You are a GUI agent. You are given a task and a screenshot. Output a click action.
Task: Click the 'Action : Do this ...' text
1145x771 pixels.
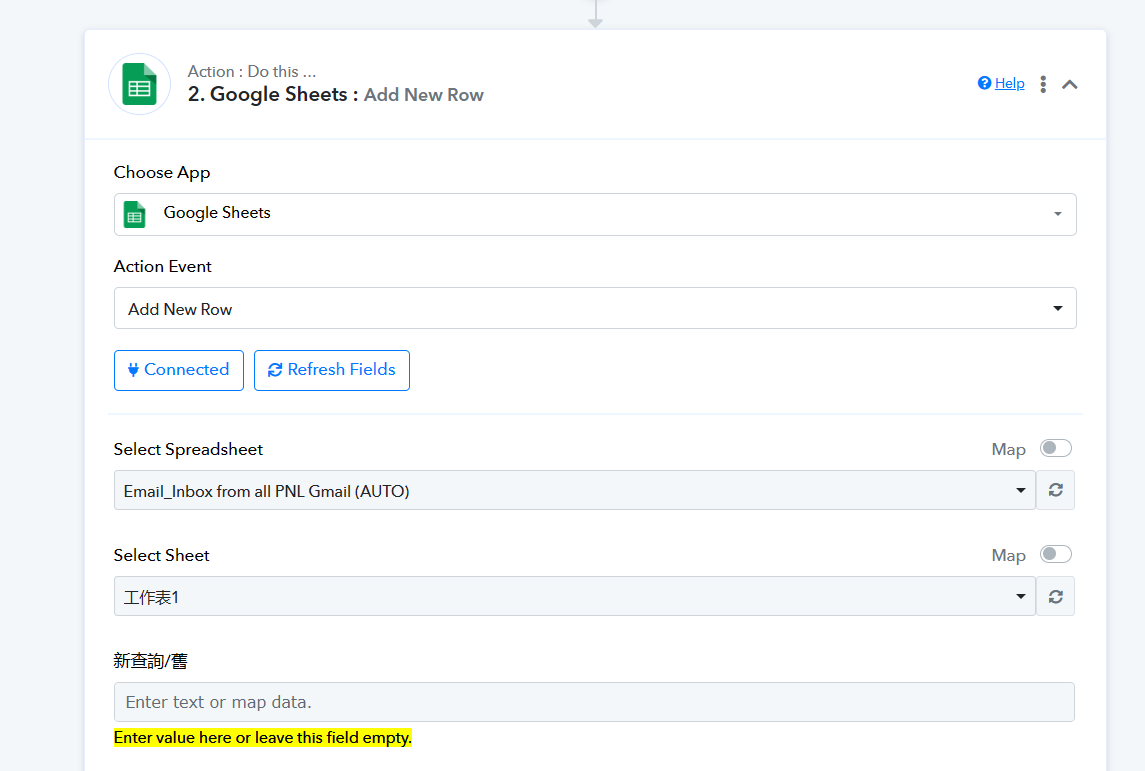point(252,72)
